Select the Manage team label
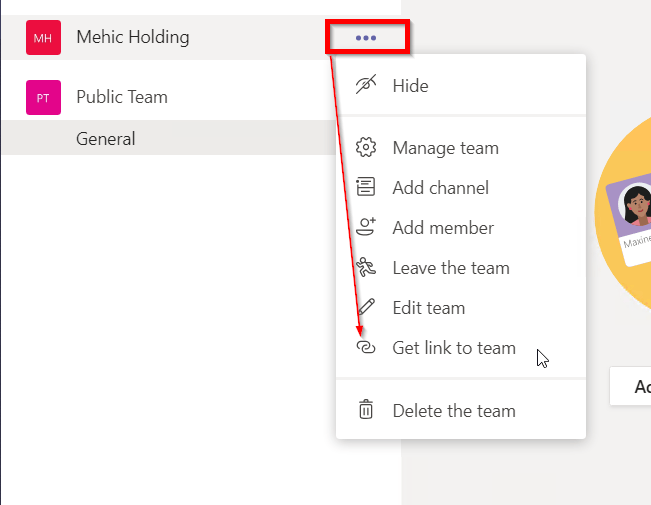 coord(445,148)
